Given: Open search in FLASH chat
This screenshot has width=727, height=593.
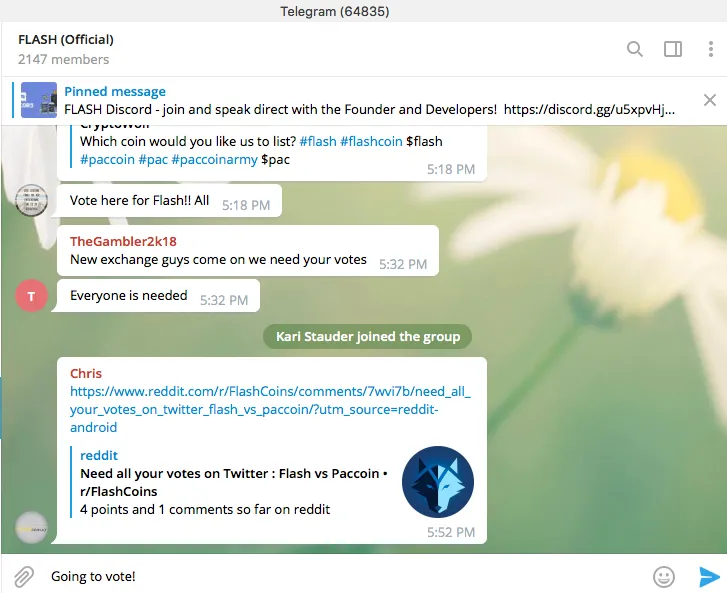Looking at the screenshot, I should pos(635,49).
